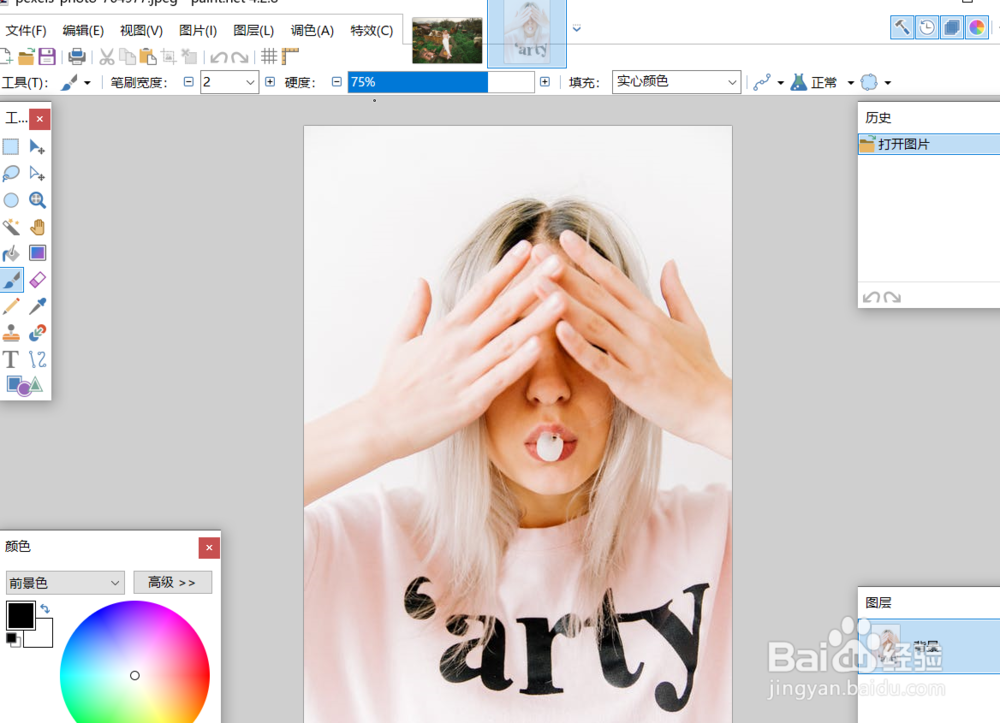Screen dimensions: 1000x723
Task: Open the foreground color selector dropdown
Action: pos(64,583)
